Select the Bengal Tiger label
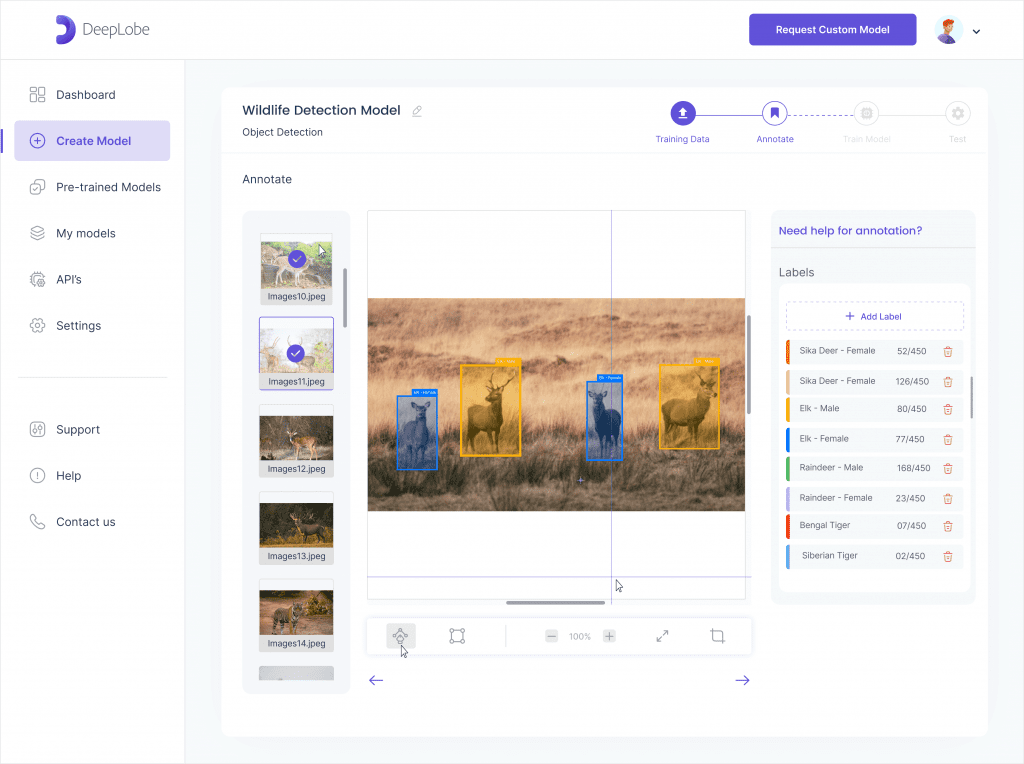The height and width of the screenshot is (764, 1024). click(x=874, y=526)
